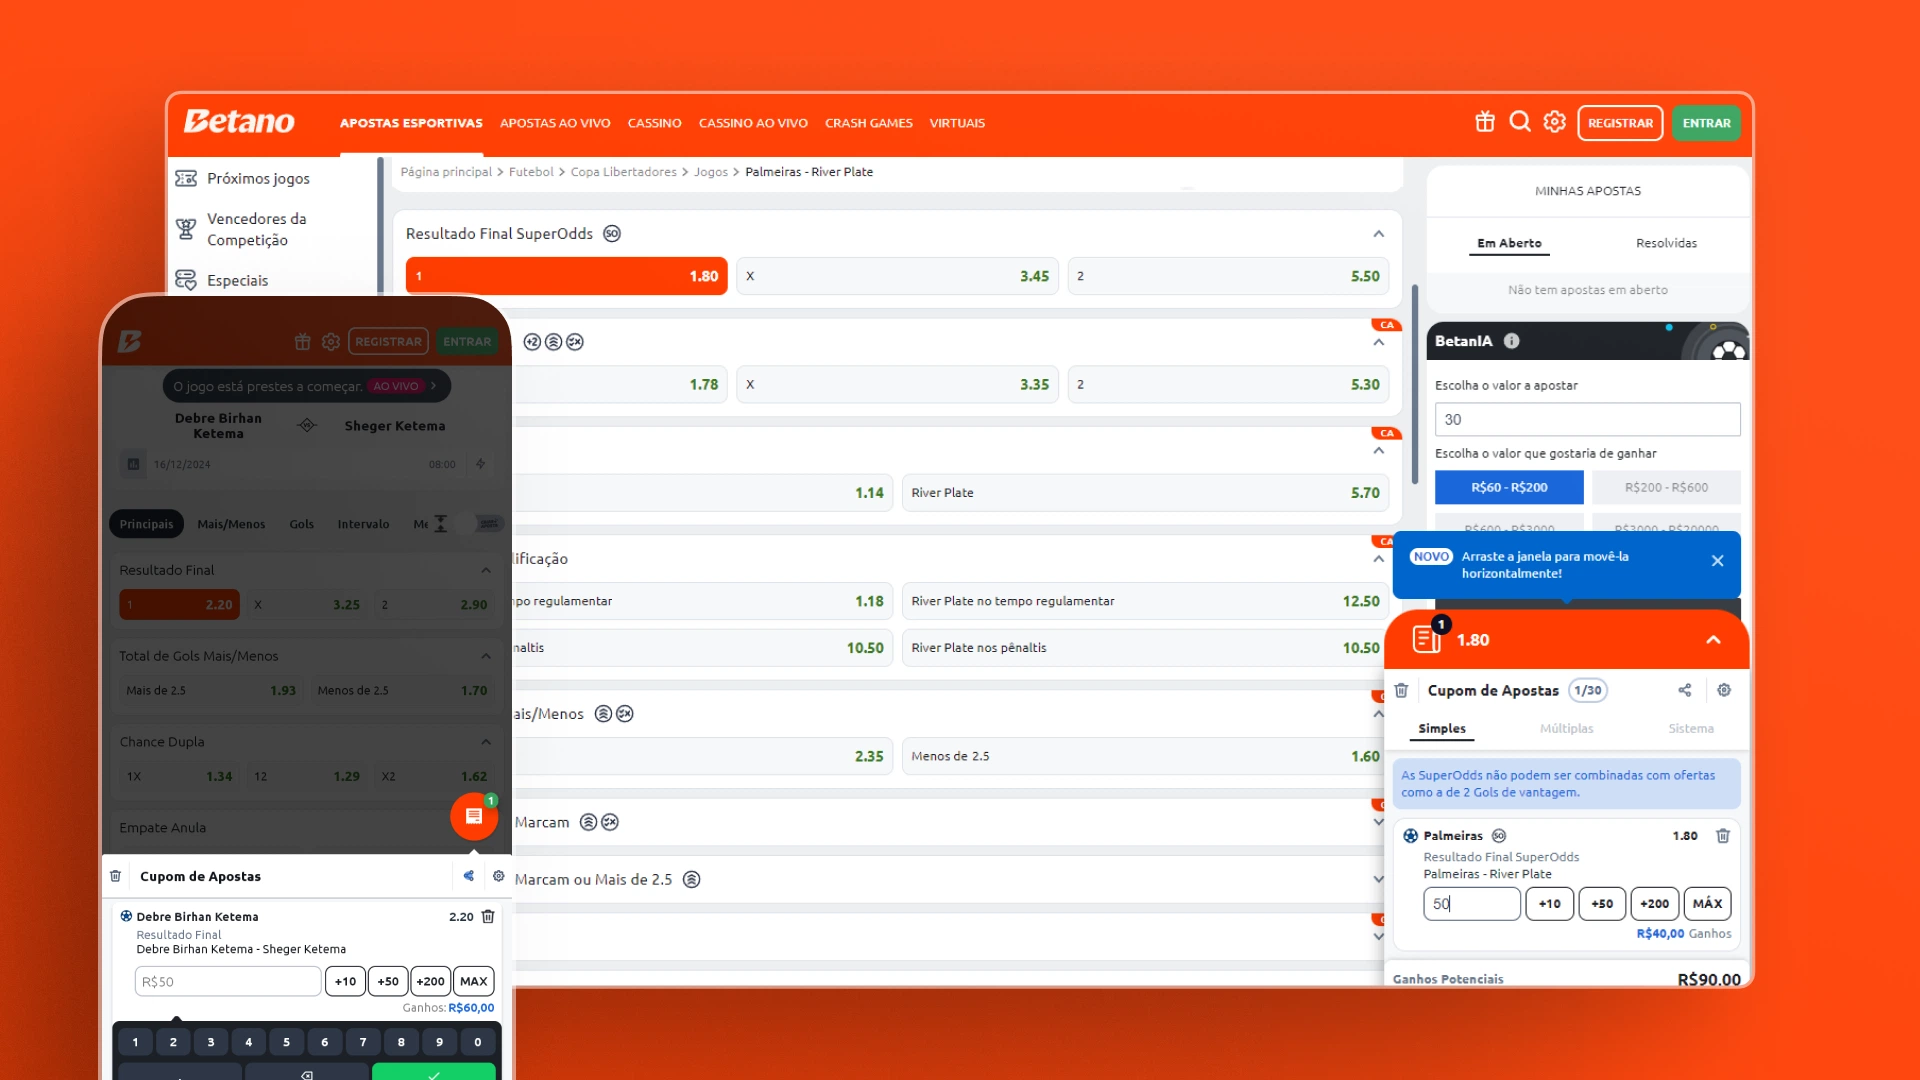Select the R$60 - R$200 winnings option
1920x1080 pixels.
click(1508, 487)
